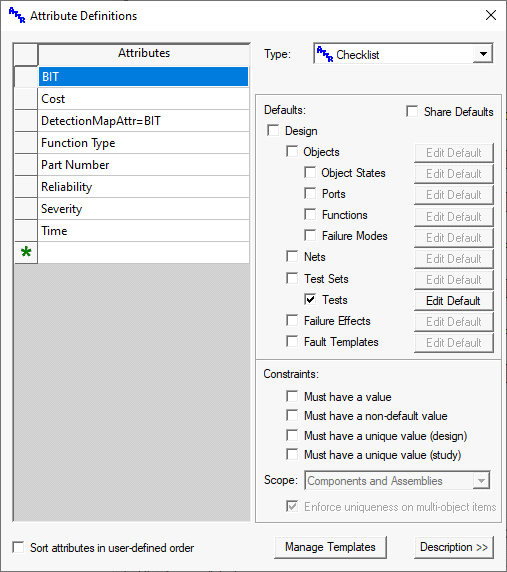Toggle Sort attributes in user-defined order
This screenshot has width=507, height=572.
(x=18, y=547)
